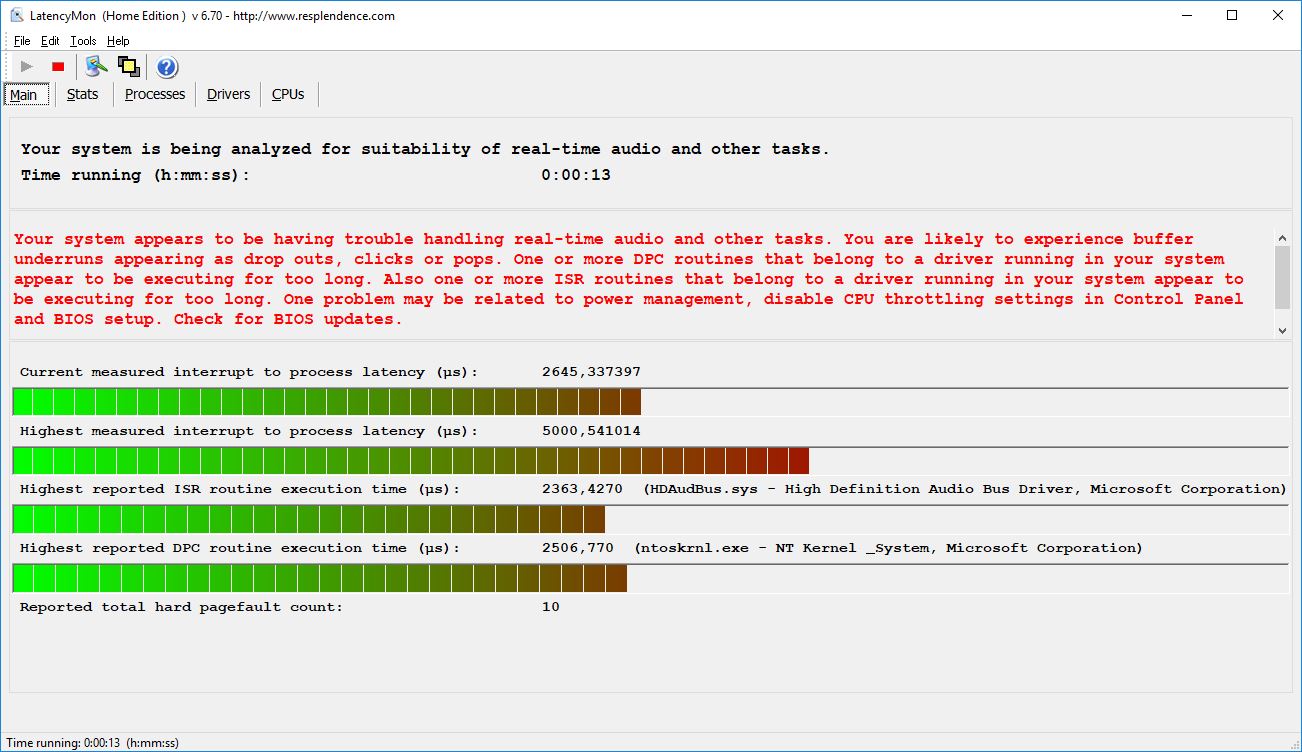Click 'Highest reported ISR routine execution time' label
The image size is (1302, 752).
[240, 489]
